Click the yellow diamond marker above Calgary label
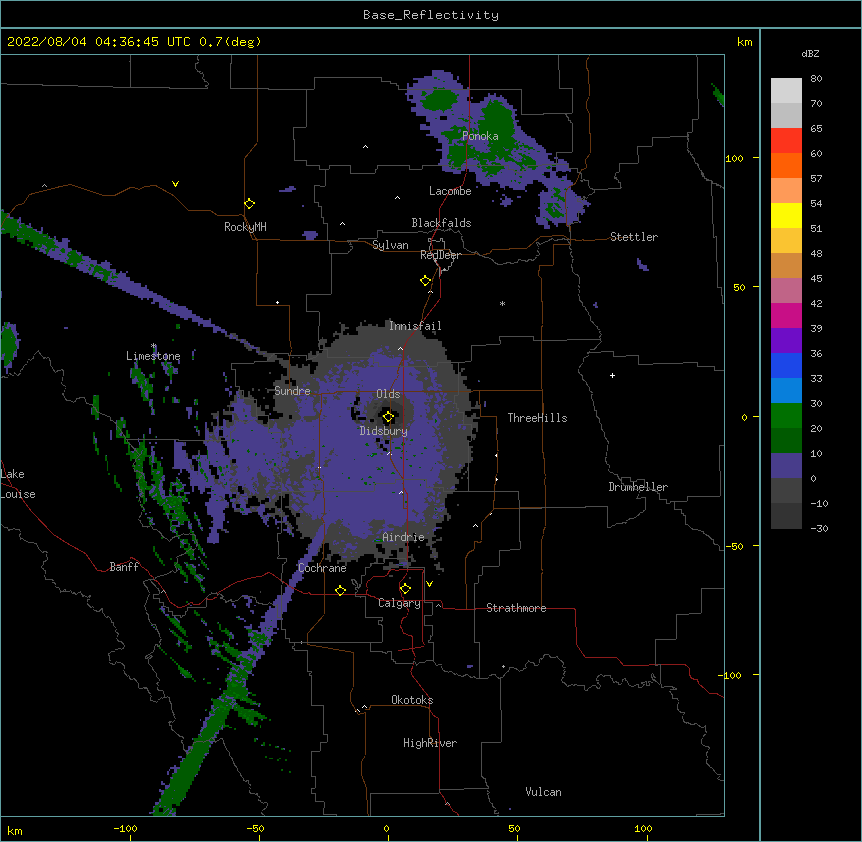862x842 pixels. coord(405,589)
